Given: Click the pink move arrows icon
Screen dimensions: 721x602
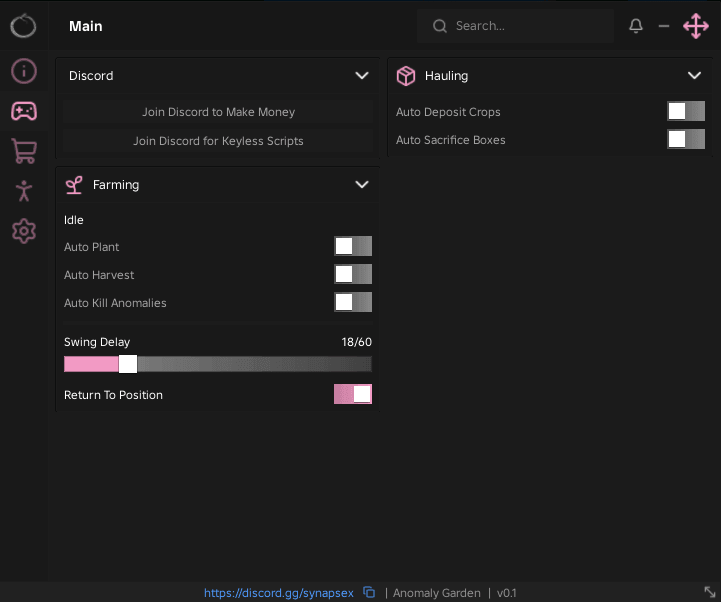Looking at the screenshot, I should coord(696,26).
